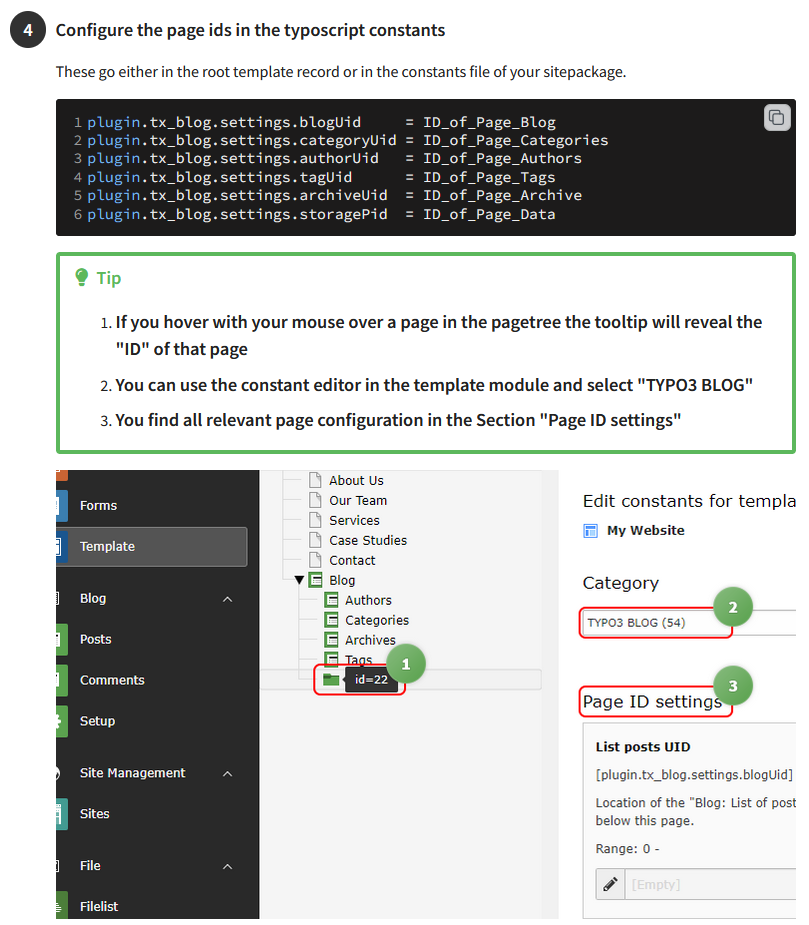Select Categories under Blog in the pagetree
The image size is (809, 925).
(x=376, y=621)
